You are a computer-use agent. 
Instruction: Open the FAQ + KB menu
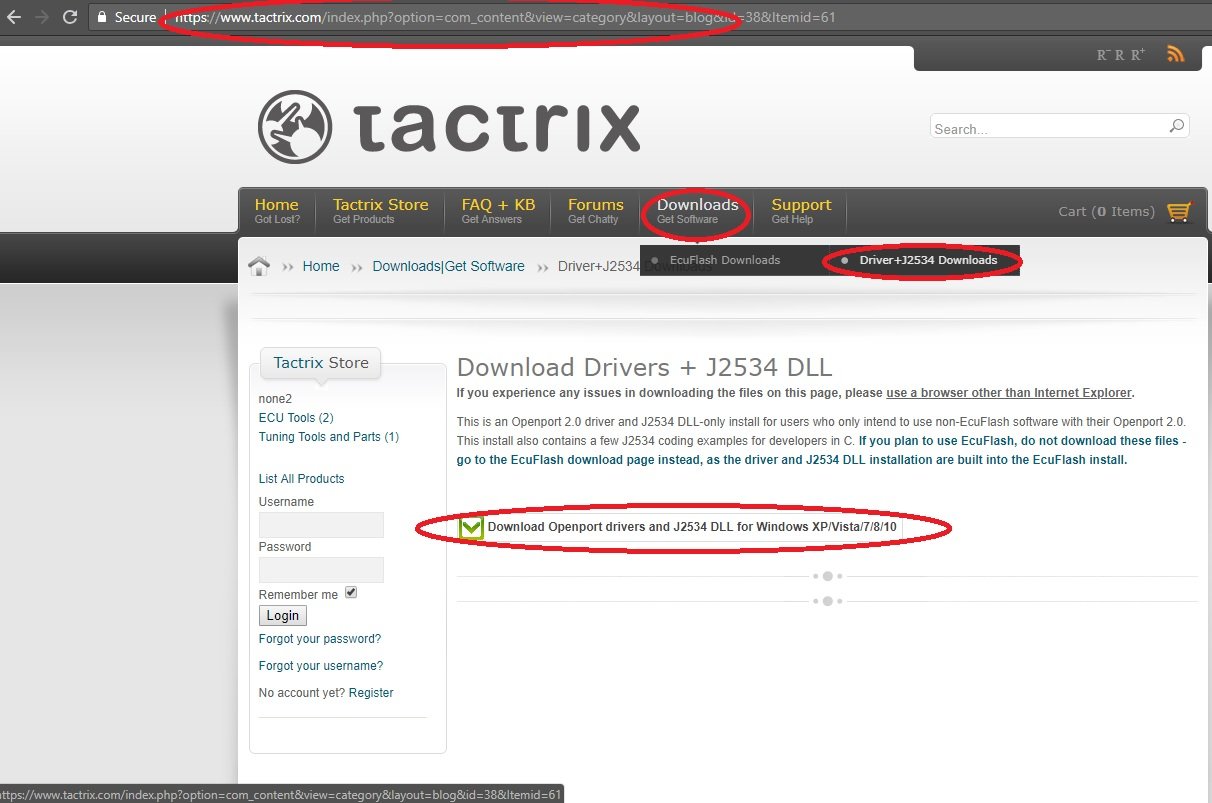(498, 211)
